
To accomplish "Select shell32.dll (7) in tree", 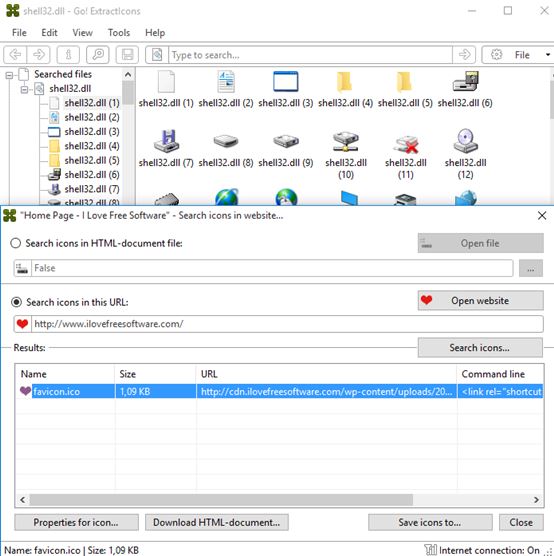I will [x=92, y=189].
